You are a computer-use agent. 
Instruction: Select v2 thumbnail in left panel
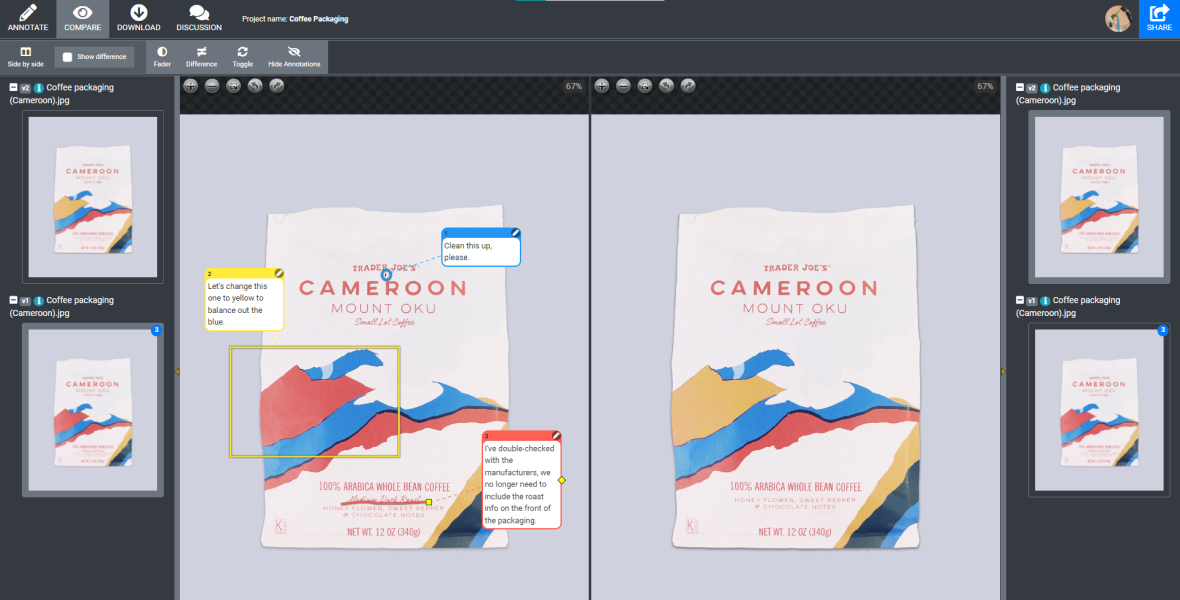pyautogui.click(x=93, y=196)
